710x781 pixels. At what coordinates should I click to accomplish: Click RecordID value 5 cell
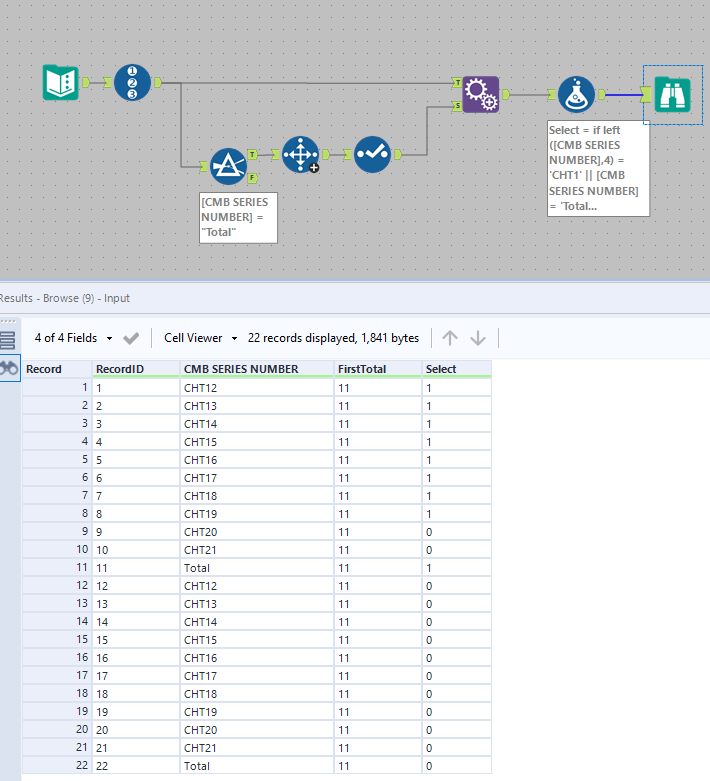136,460
